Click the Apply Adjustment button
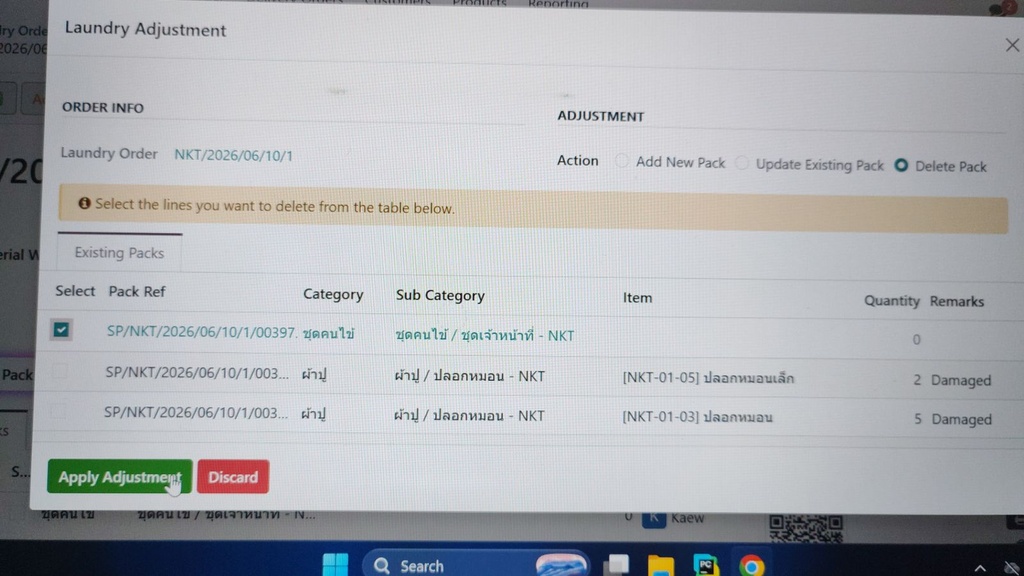 120,477
